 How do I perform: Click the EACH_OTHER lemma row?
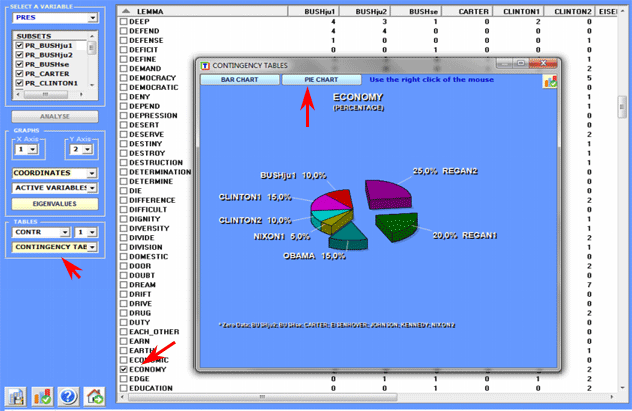(154, 332)
